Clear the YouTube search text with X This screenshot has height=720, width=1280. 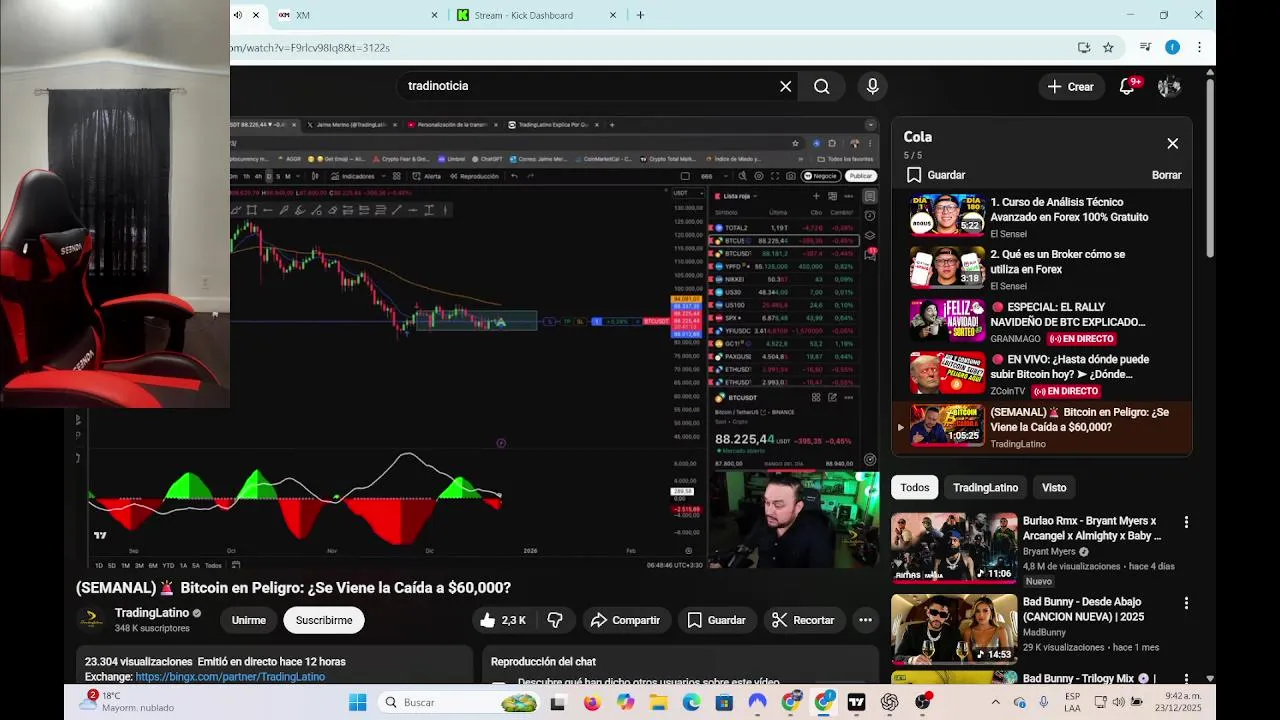click(x=786, y=86)
